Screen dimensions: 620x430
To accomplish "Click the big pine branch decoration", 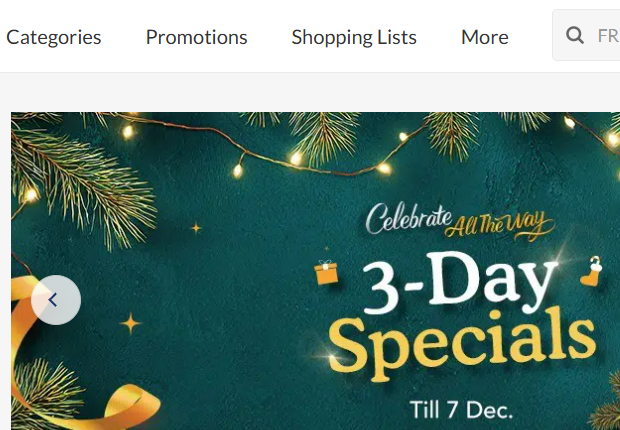I will (x=83, y=182).
